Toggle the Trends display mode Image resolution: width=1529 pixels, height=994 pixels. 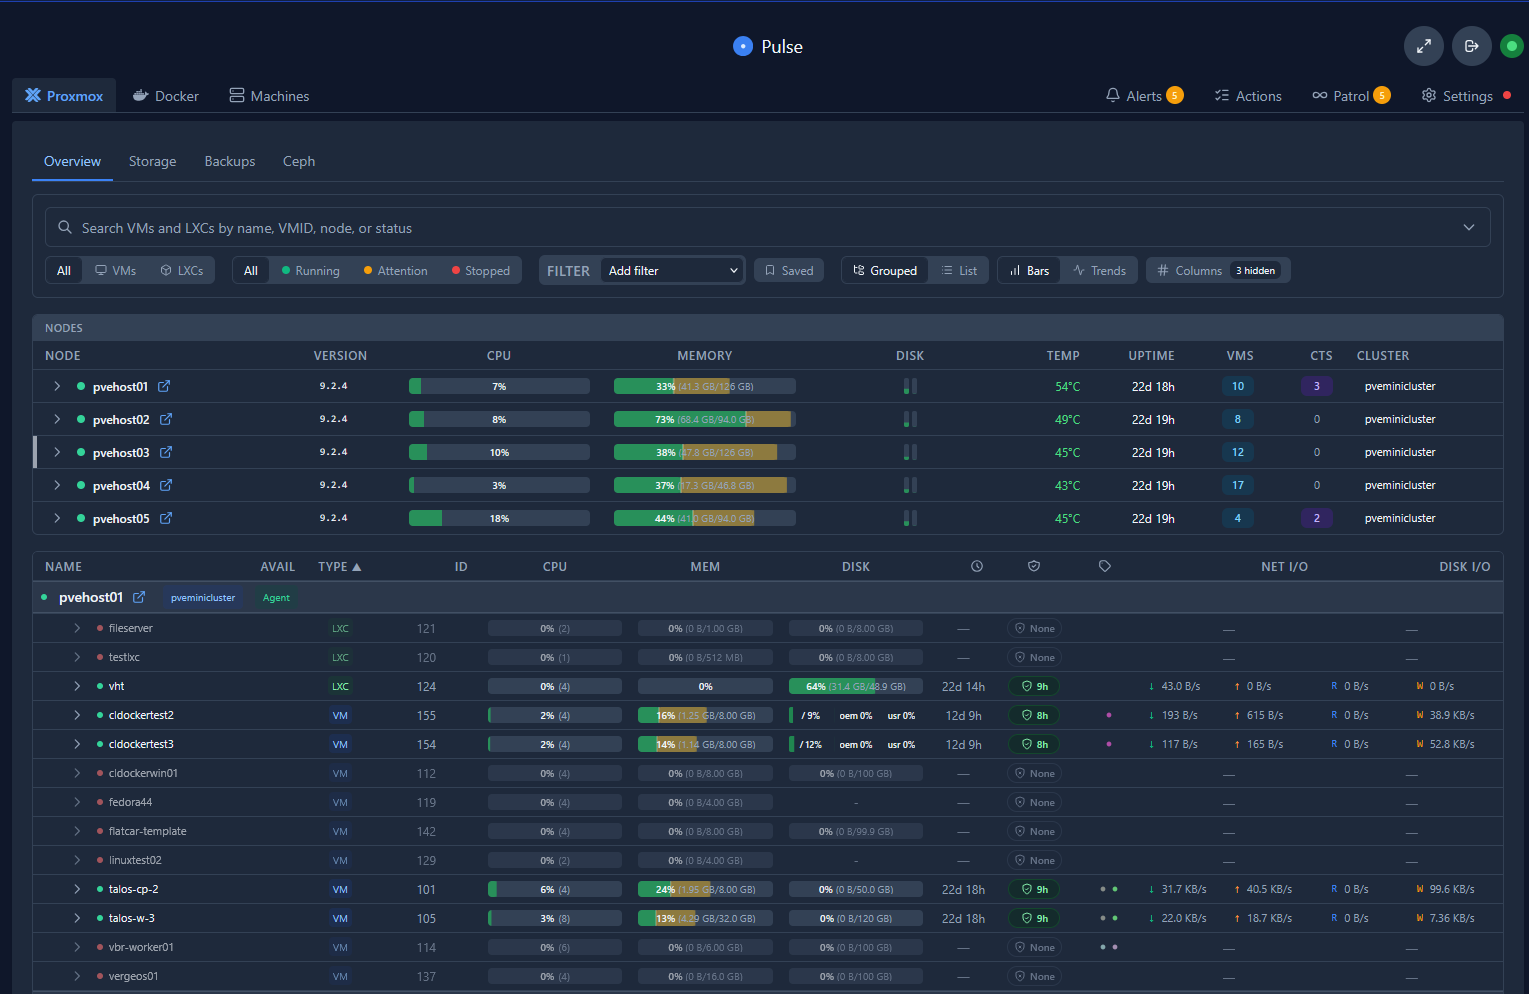(1099, 271)
